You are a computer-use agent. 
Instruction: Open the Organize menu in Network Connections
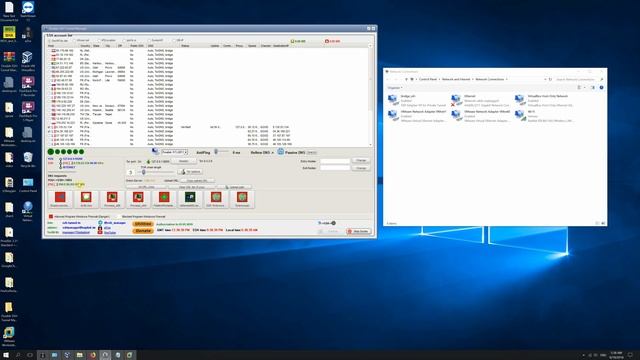[x=395, y=87]
